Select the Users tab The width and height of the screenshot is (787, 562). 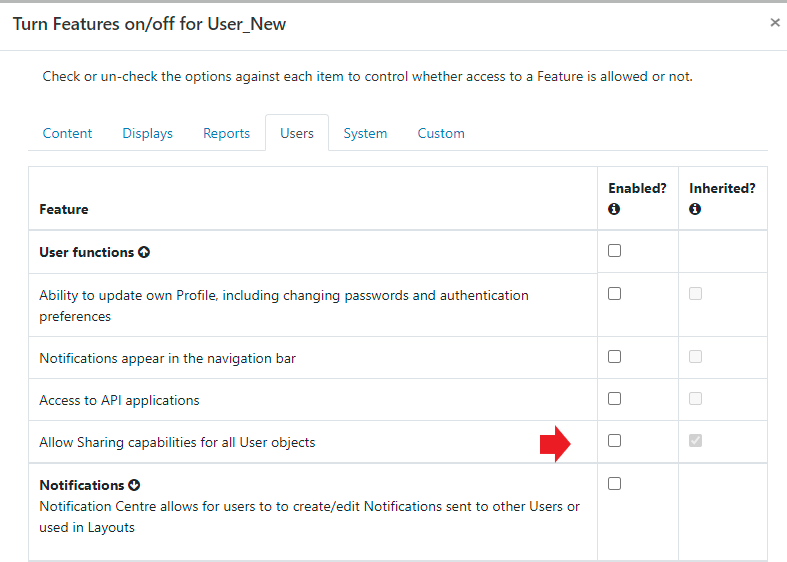click(297, 133)
